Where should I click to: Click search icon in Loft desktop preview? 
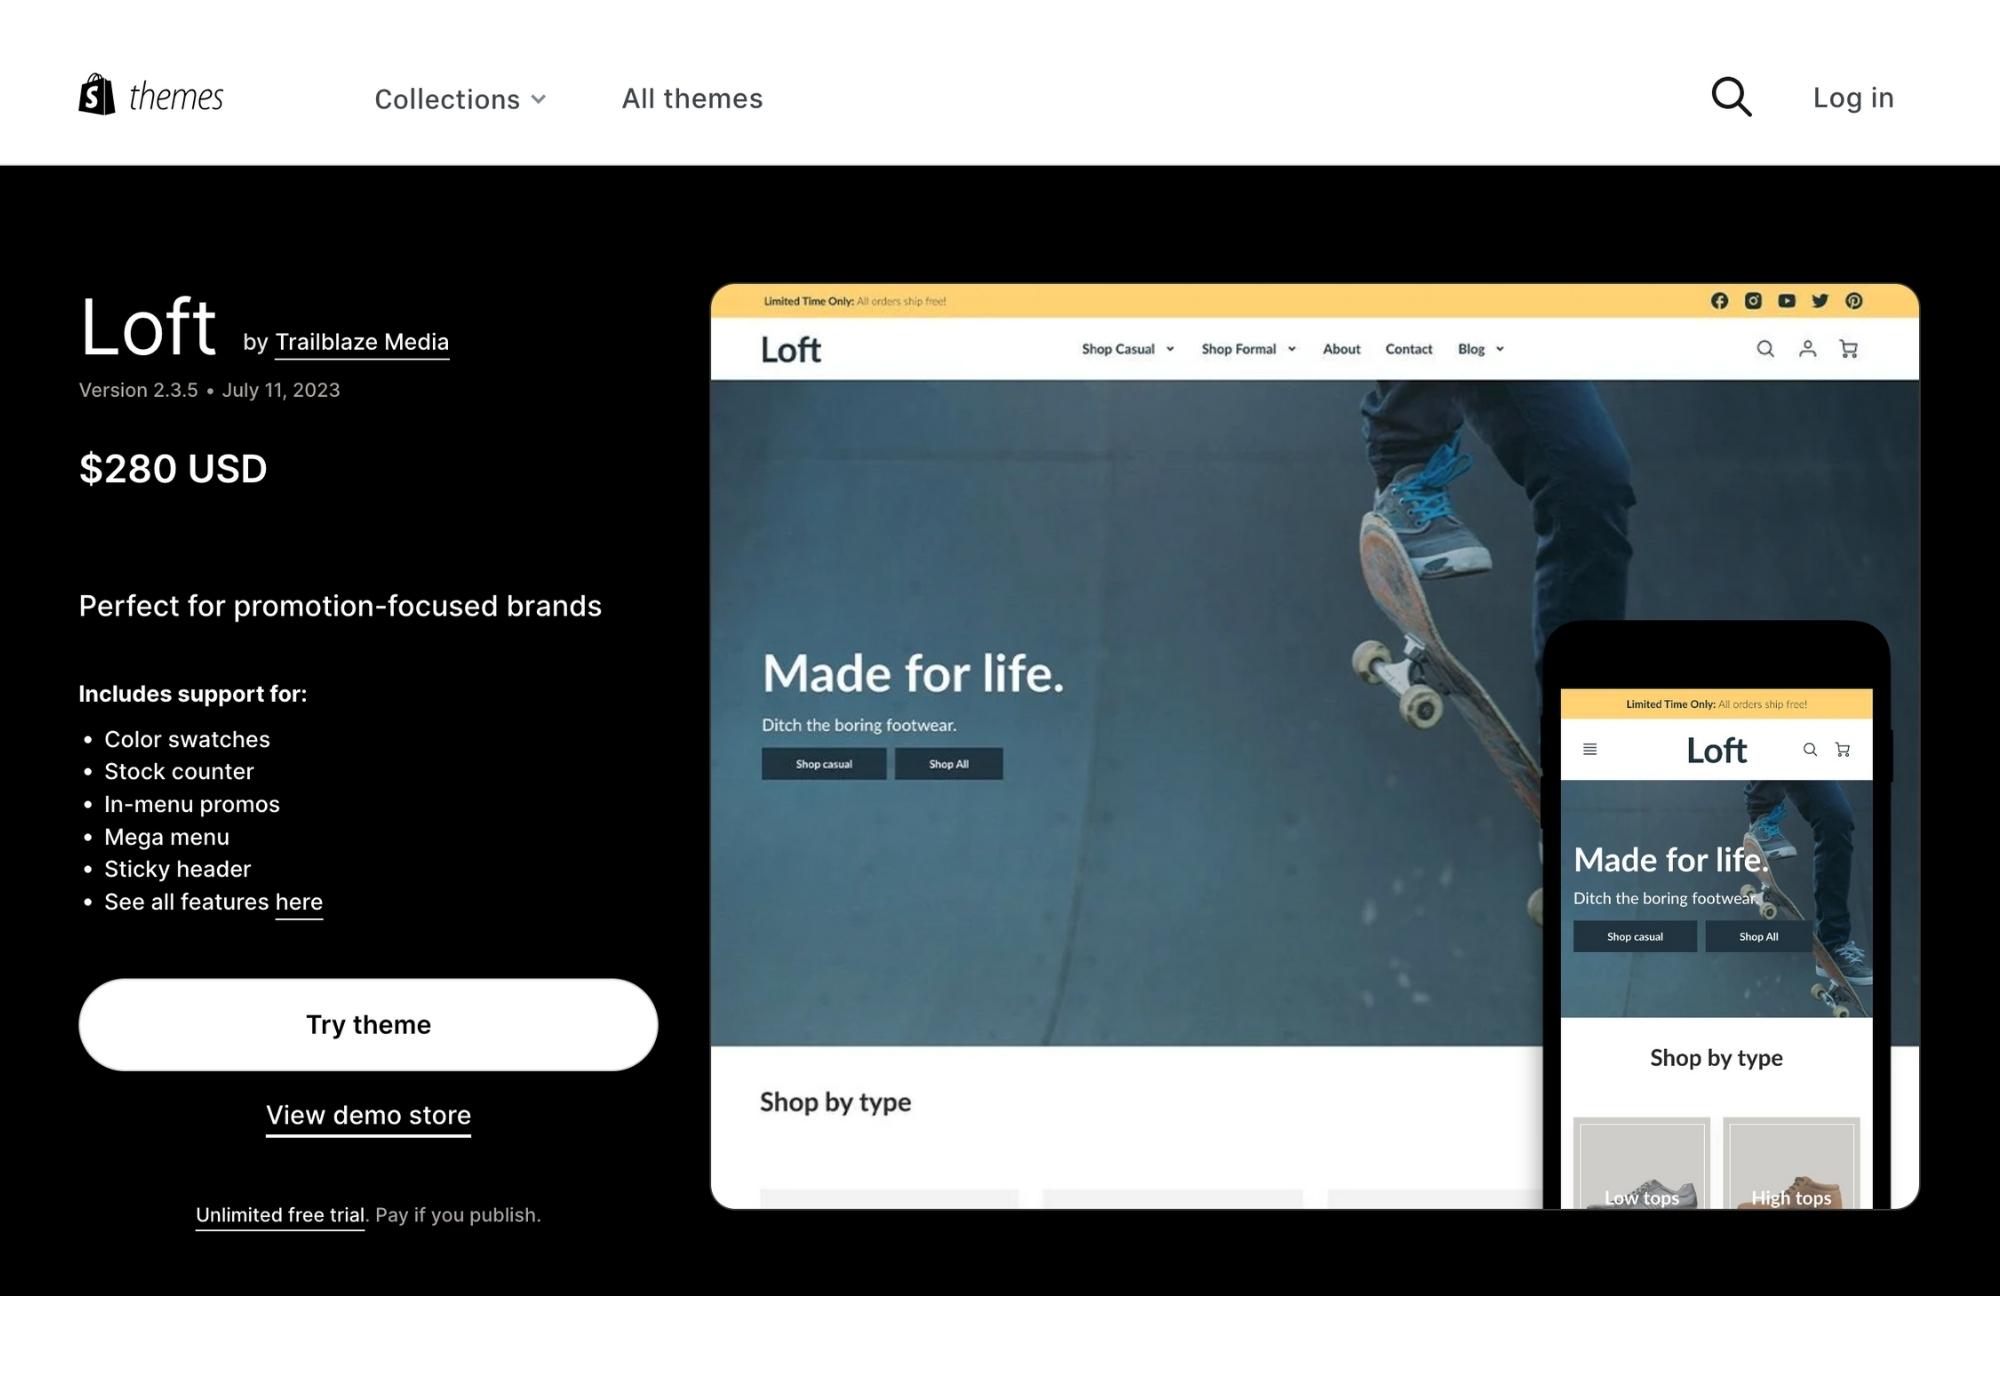tap(1766, 349)
